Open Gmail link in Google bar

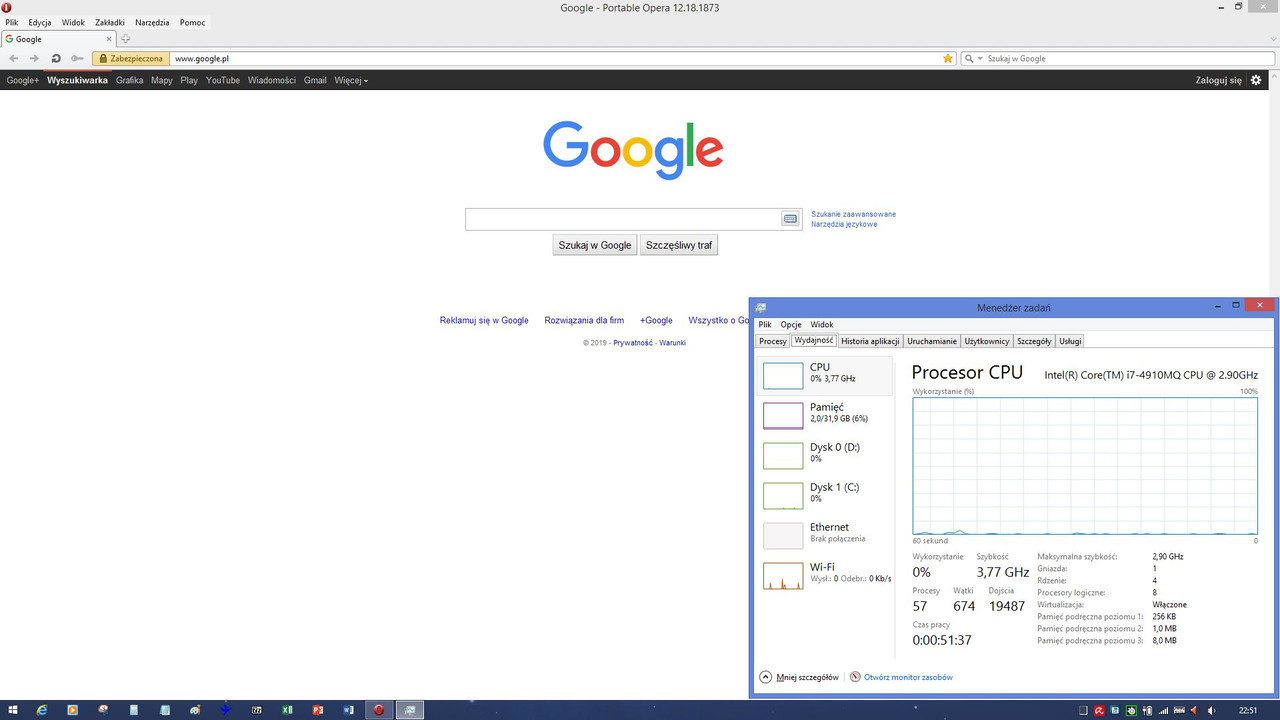(315, 80)
